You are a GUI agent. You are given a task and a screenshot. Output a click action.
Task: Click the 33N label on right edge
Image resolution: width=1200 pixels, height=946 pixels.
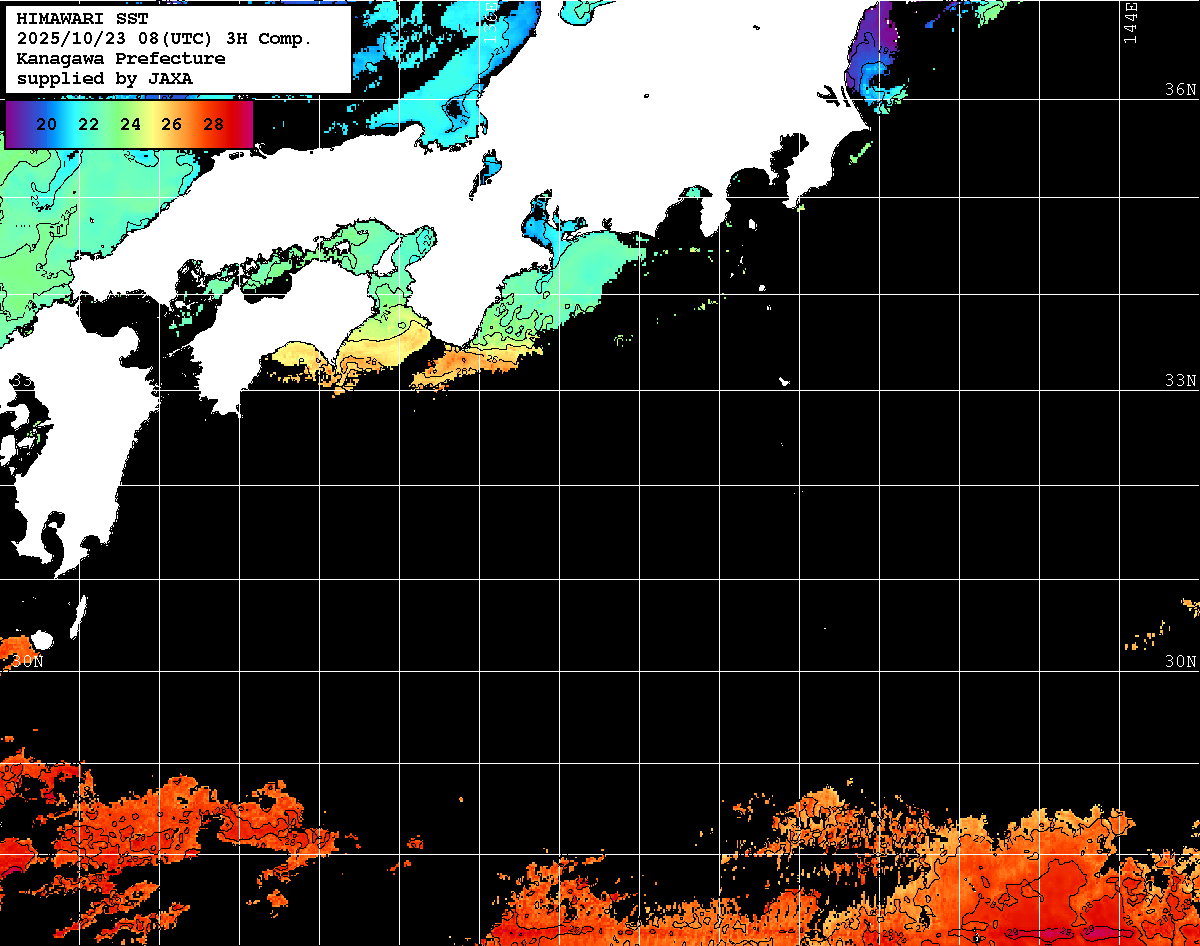pyautogui.click(x=1180, y=381)
